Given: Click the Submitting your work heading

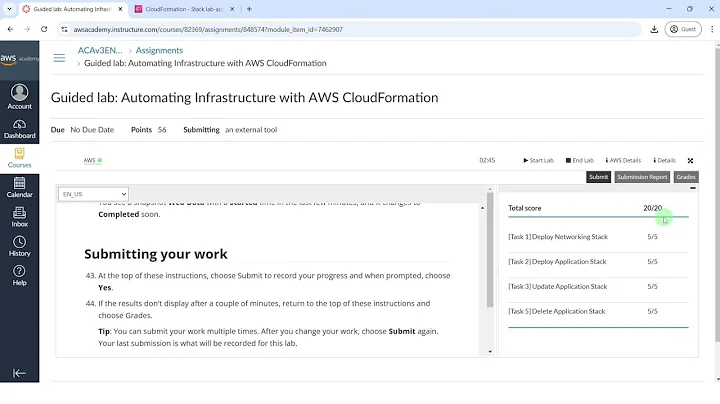Looking at the screenshot, I should click(x=156, y=254).
